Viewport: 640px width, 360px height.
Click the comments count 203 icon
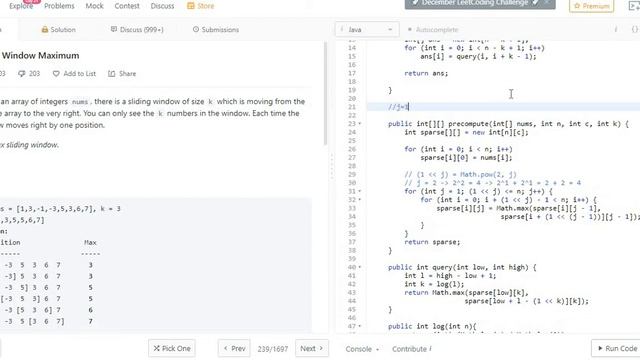(29, 73)
